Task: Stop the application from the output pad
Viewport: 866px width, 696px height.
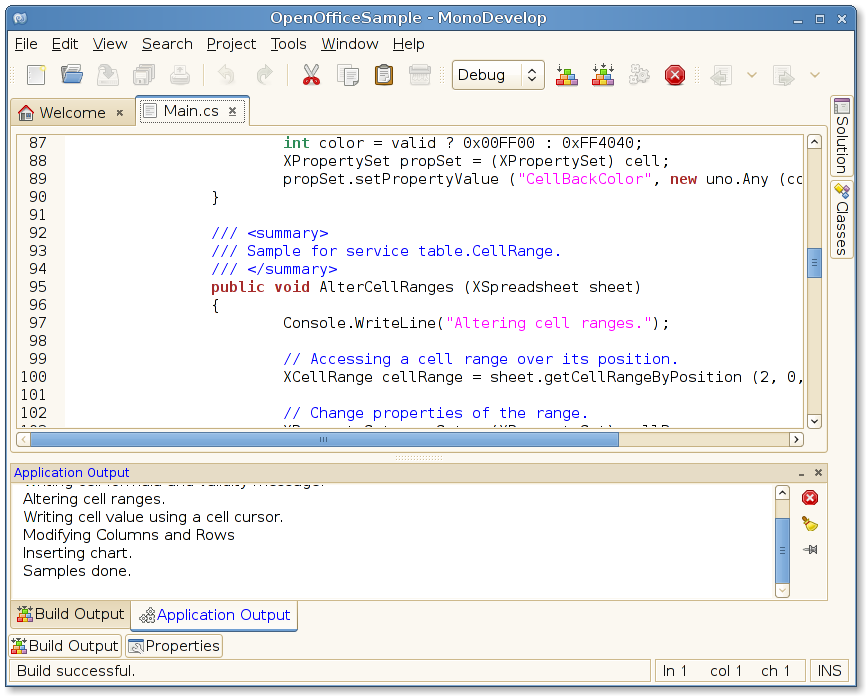Action: click(810, 498)
